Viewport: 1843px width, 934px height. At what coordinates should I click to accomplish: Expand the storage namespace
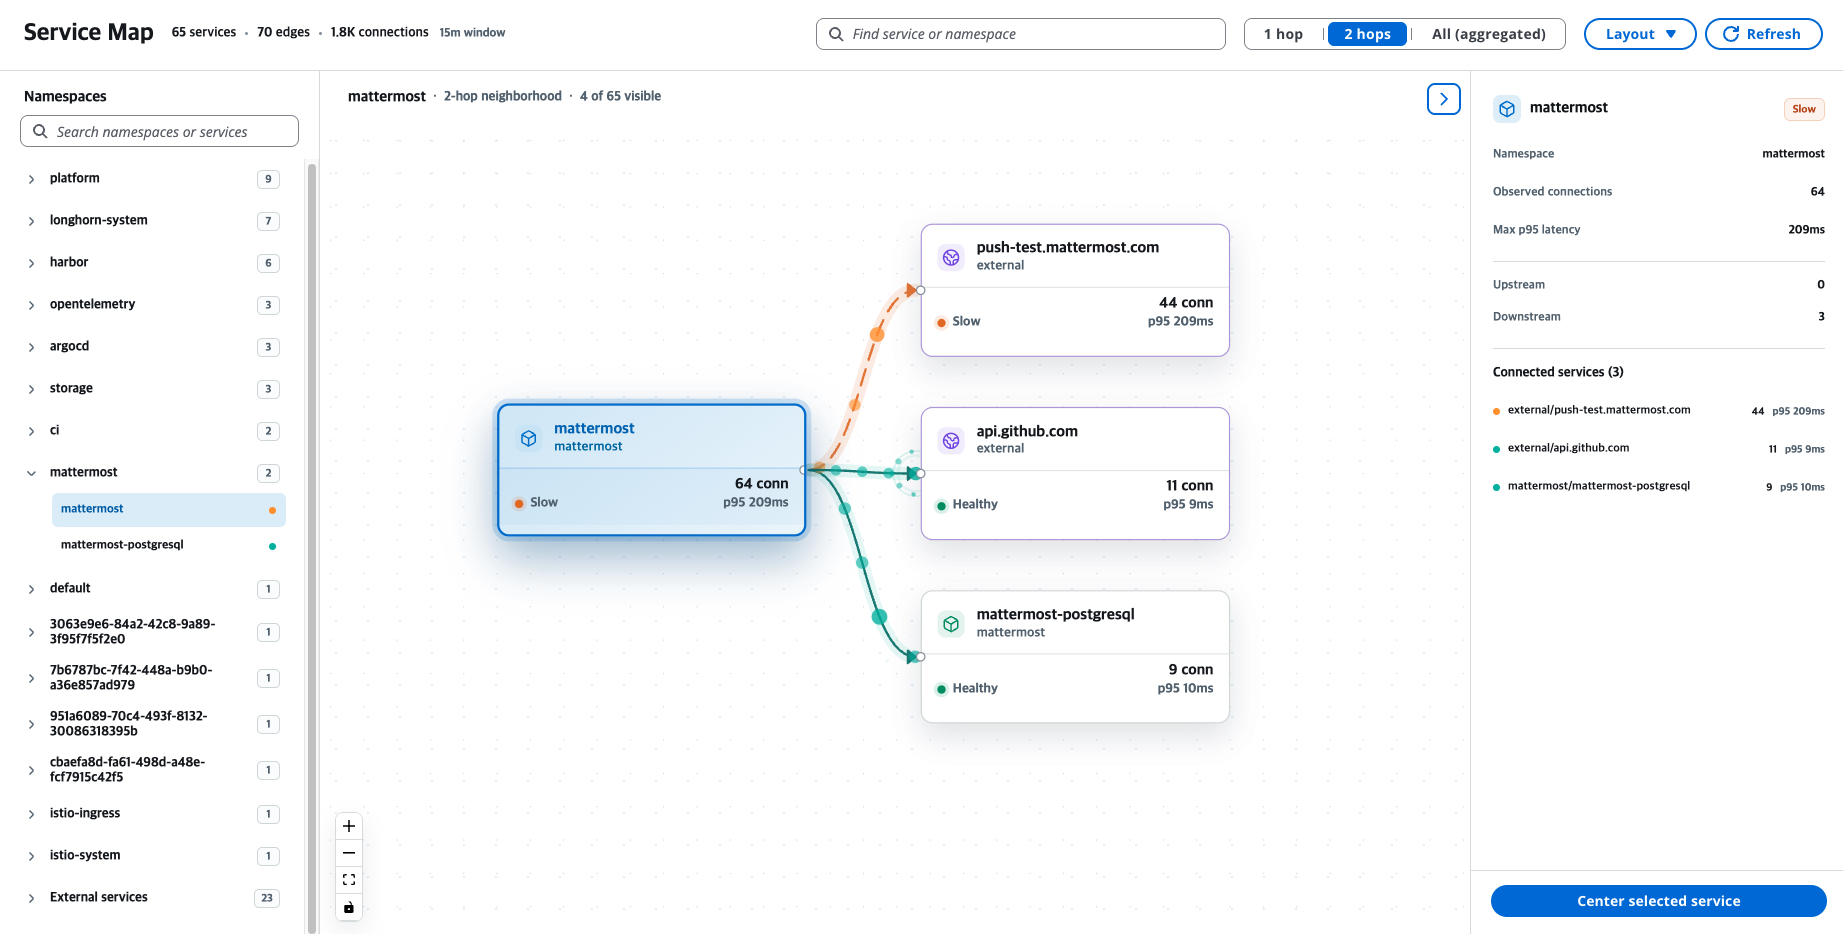[x=31, y=389]
